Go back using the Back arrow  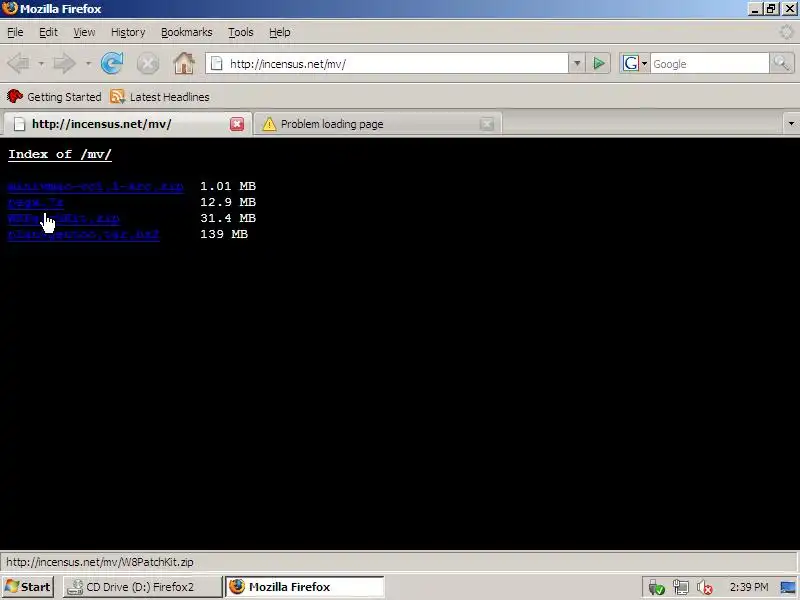pos(19,64)
